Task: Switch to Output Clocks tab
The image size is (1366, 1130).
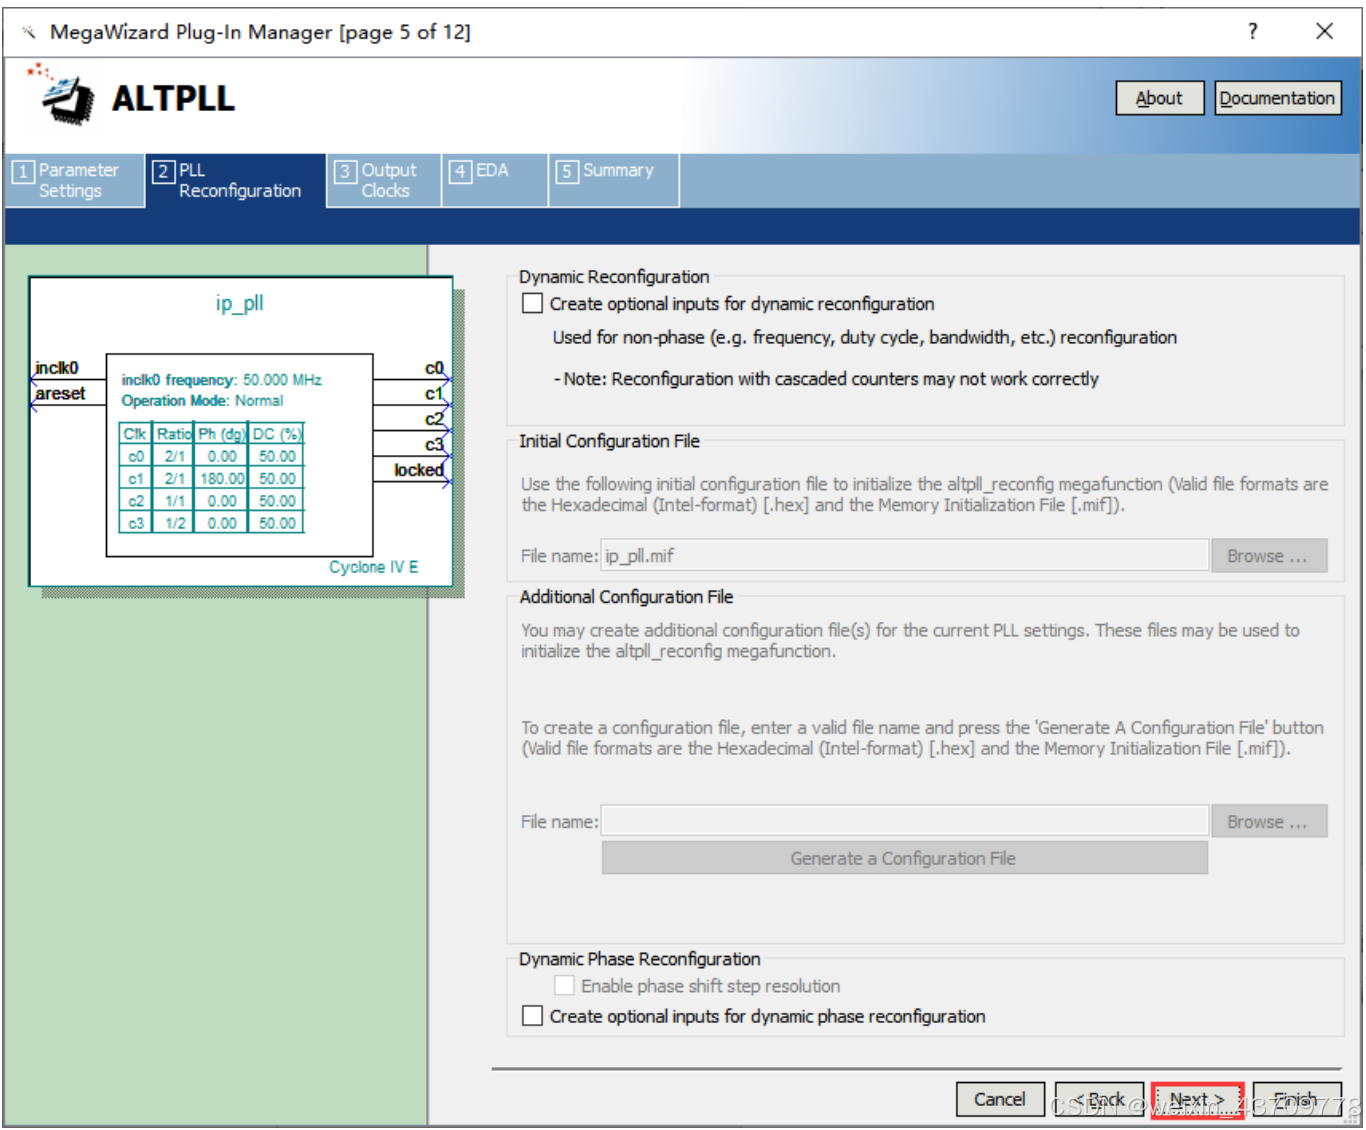Action: coord(384,180)
